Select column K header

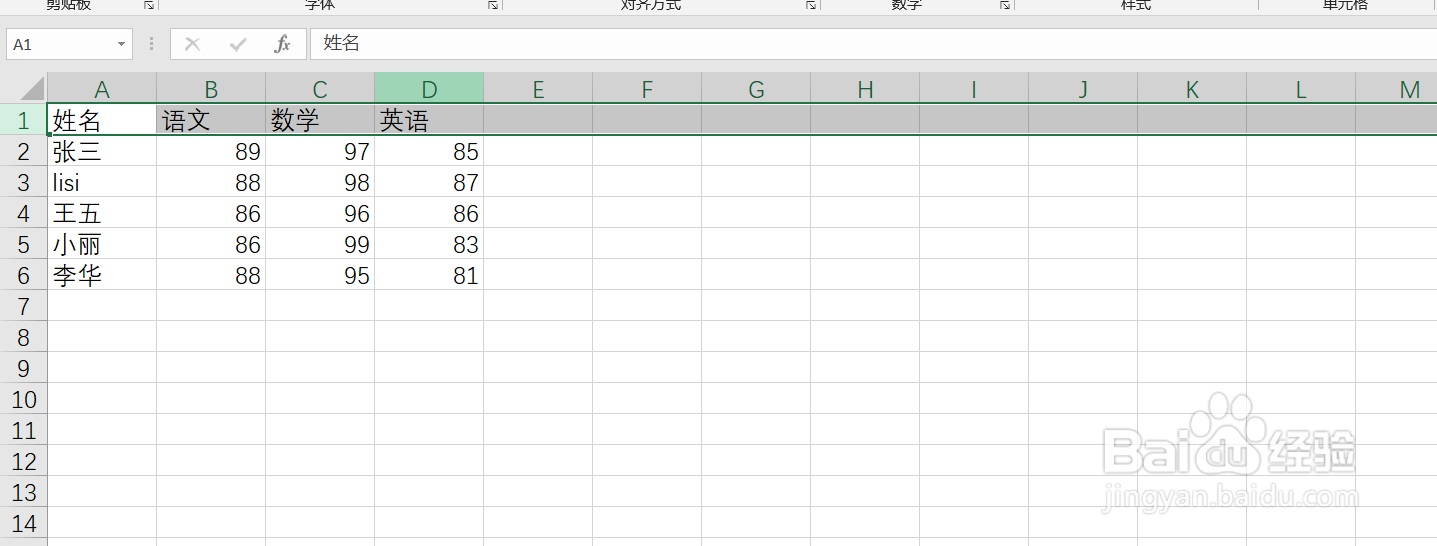[1192, 89]
